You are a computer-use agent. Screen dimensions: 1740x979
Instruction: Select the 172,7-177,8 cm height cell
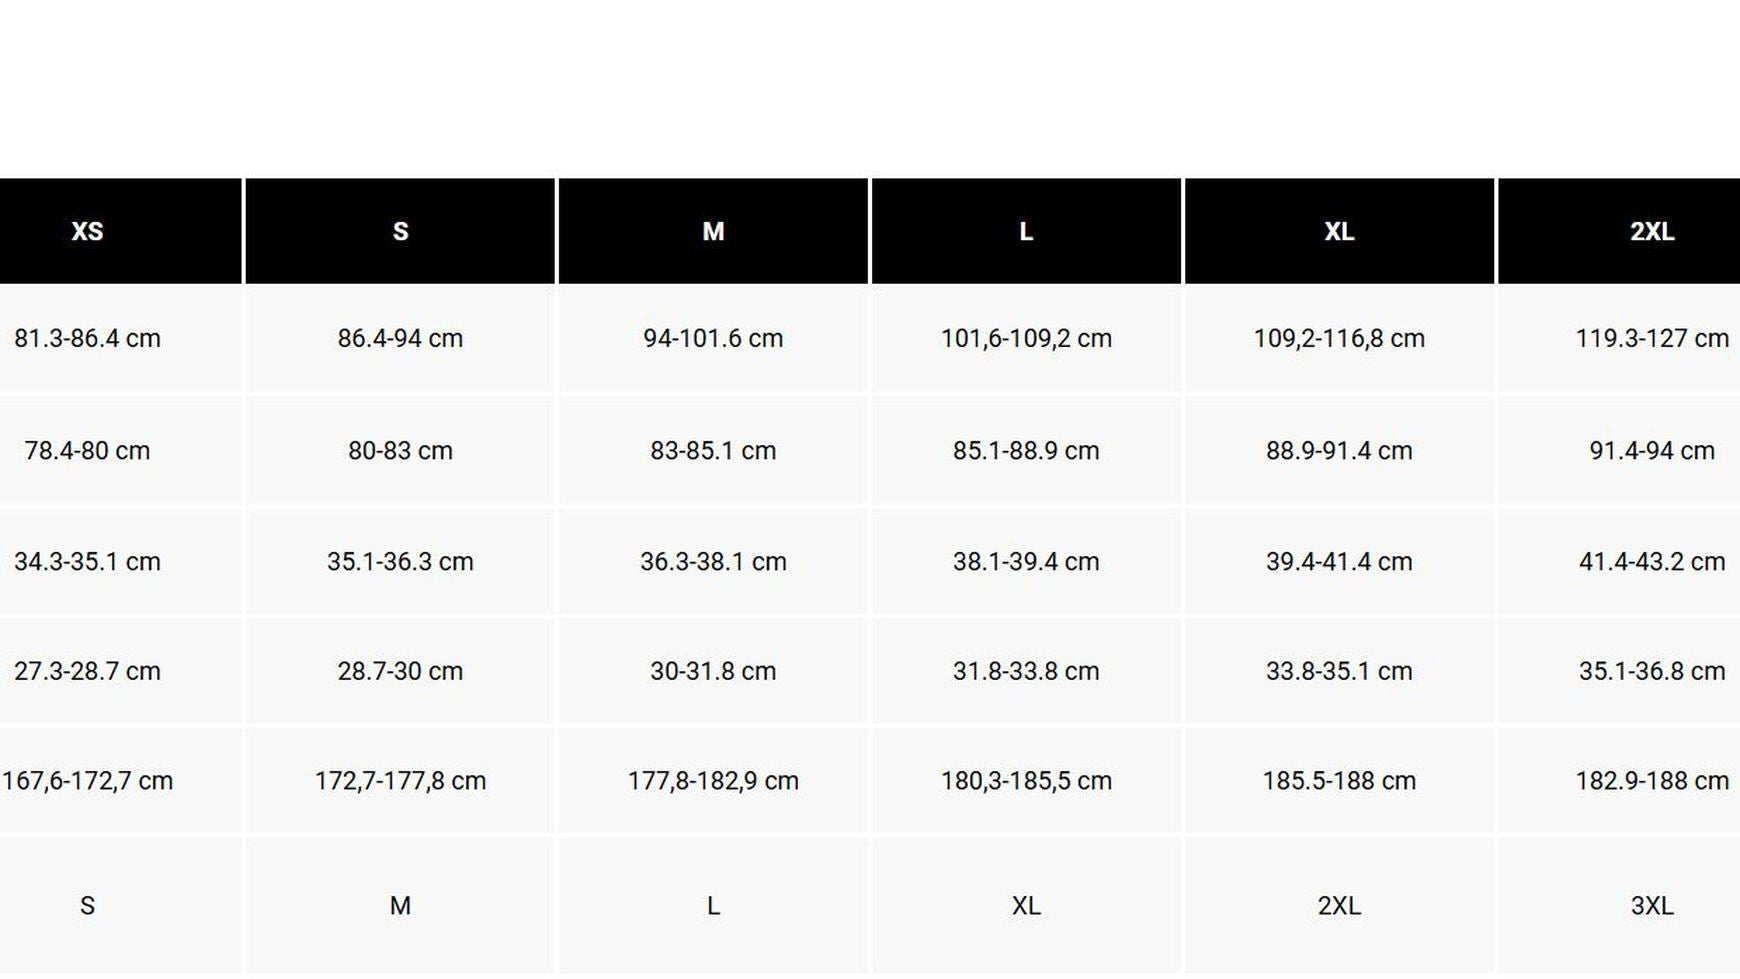pyautogui.click(x=400, y=781)
